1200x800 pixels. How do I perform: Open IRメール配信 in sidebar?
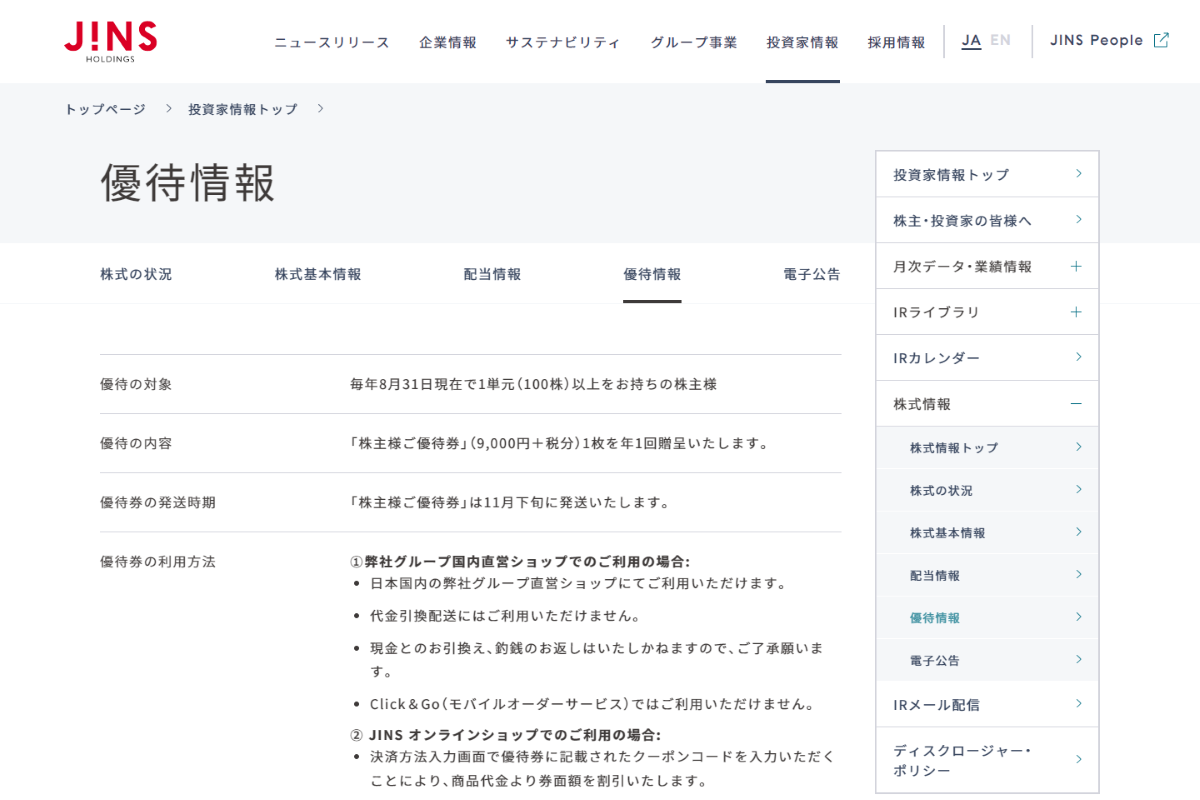(x=987, y=704)
